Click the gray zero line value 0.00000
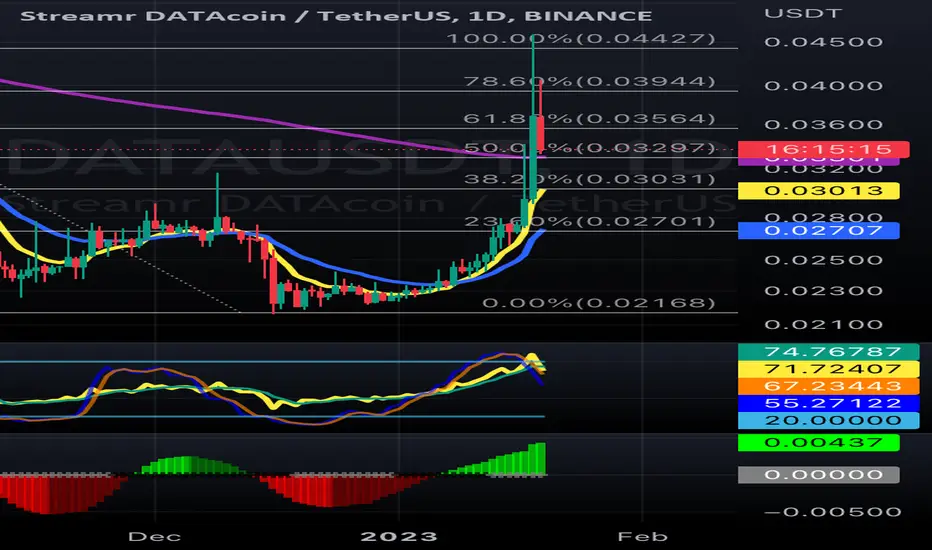Image resolution: width=932 pixels, height=550 pixels. (x=818, y=474)
